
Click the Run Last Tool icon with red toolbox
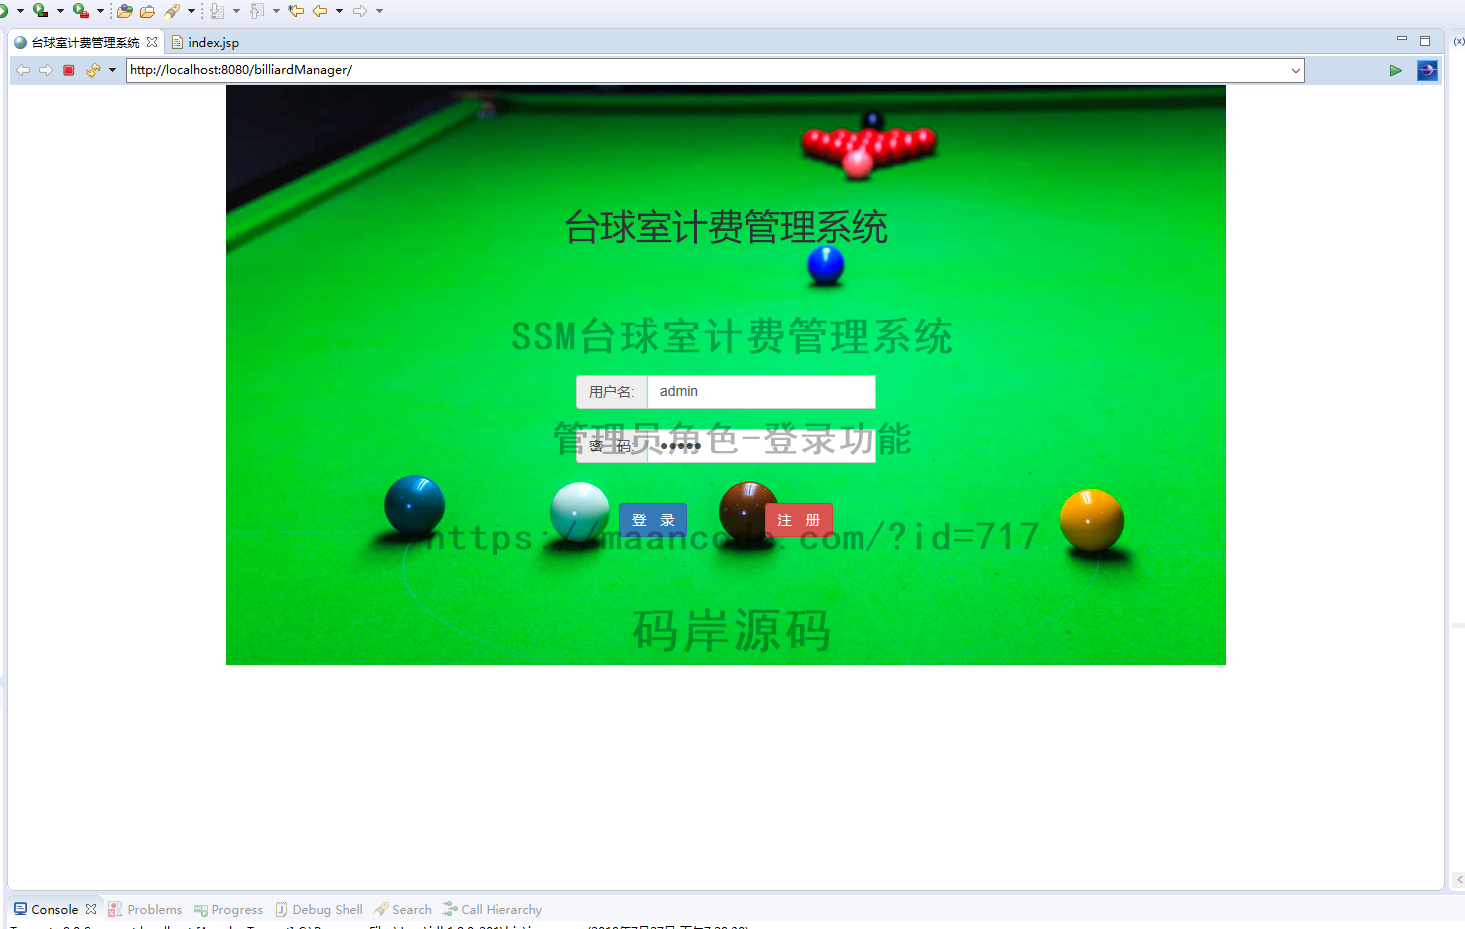pyautogui.click(x=80, y=11)
